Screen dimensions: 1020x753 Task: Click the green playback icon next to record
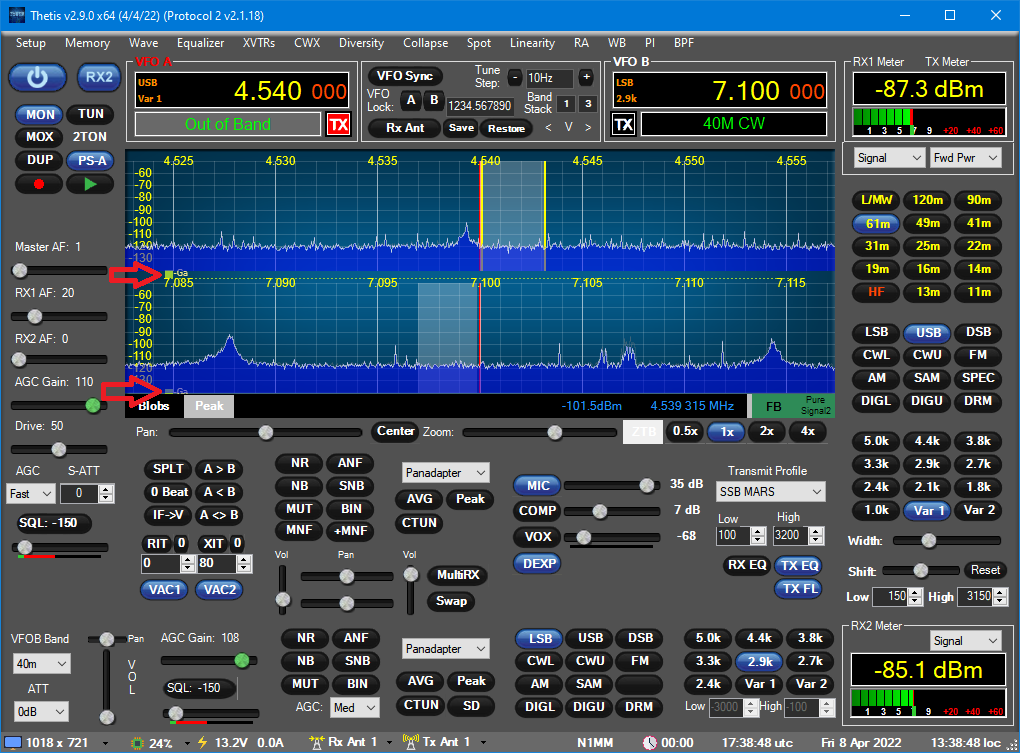(x=88, y=183)
